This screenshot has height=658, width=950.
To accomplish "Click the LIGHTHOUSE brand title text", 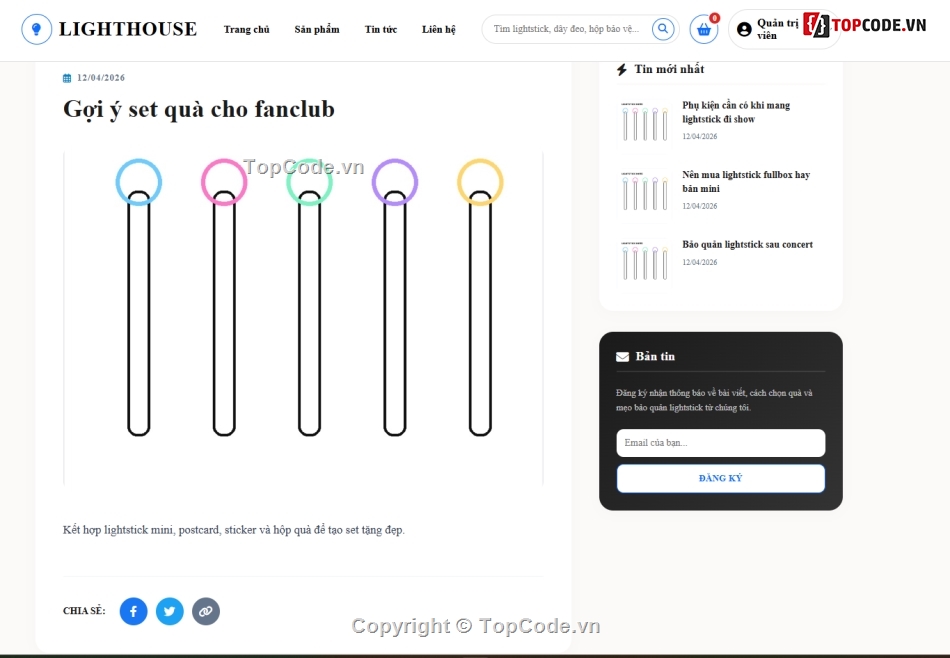I will (x=128, y=29).
